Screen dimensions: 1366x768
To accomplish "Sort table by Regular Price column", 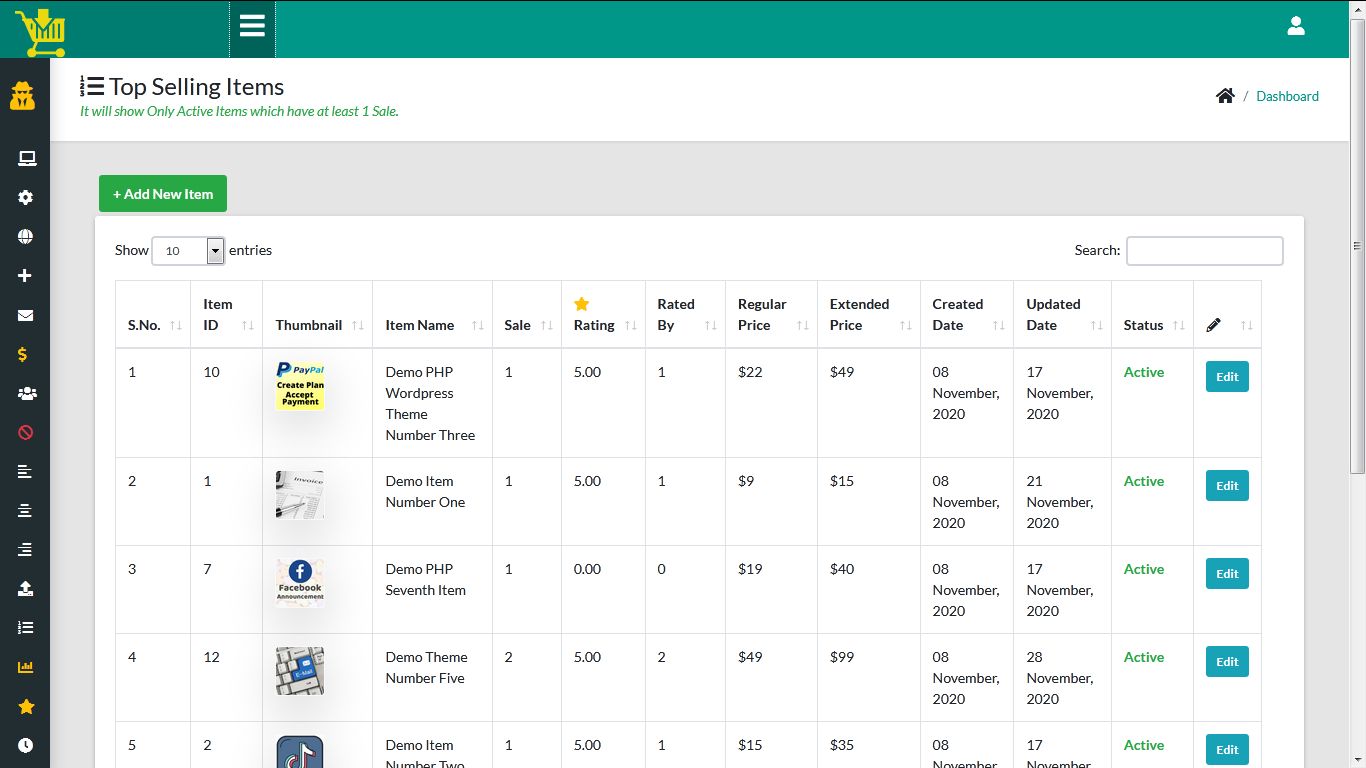I will click(x=770, y=315).
